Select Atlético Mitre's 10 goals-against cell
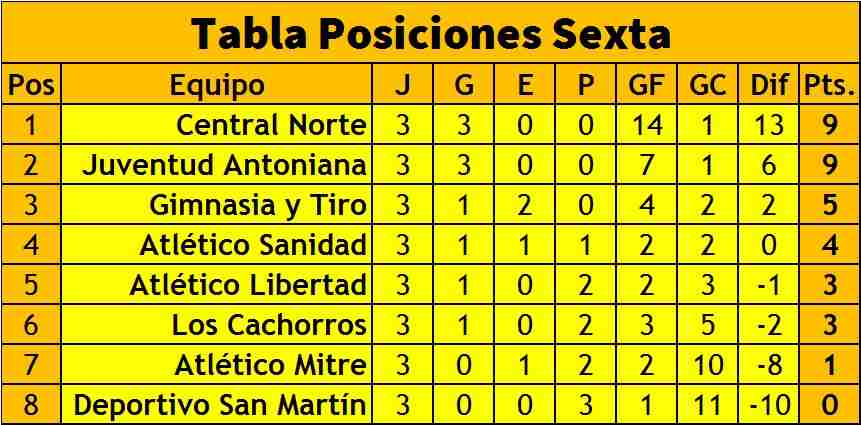 [x=707, y=365]
